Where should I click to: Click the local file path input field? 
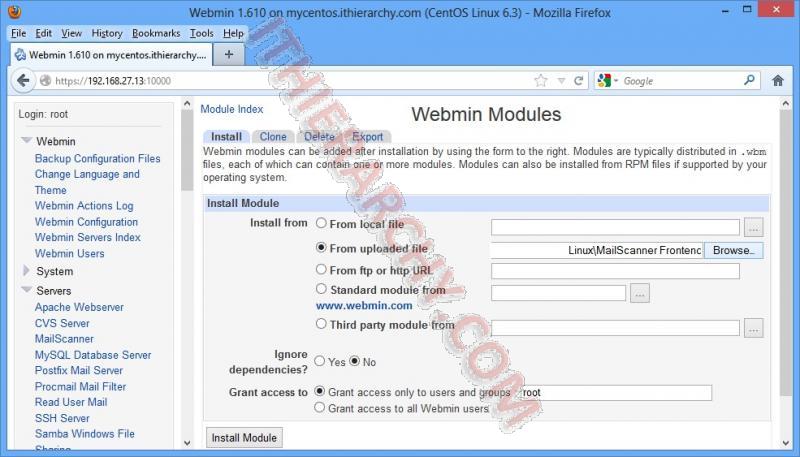coord(615,227)
